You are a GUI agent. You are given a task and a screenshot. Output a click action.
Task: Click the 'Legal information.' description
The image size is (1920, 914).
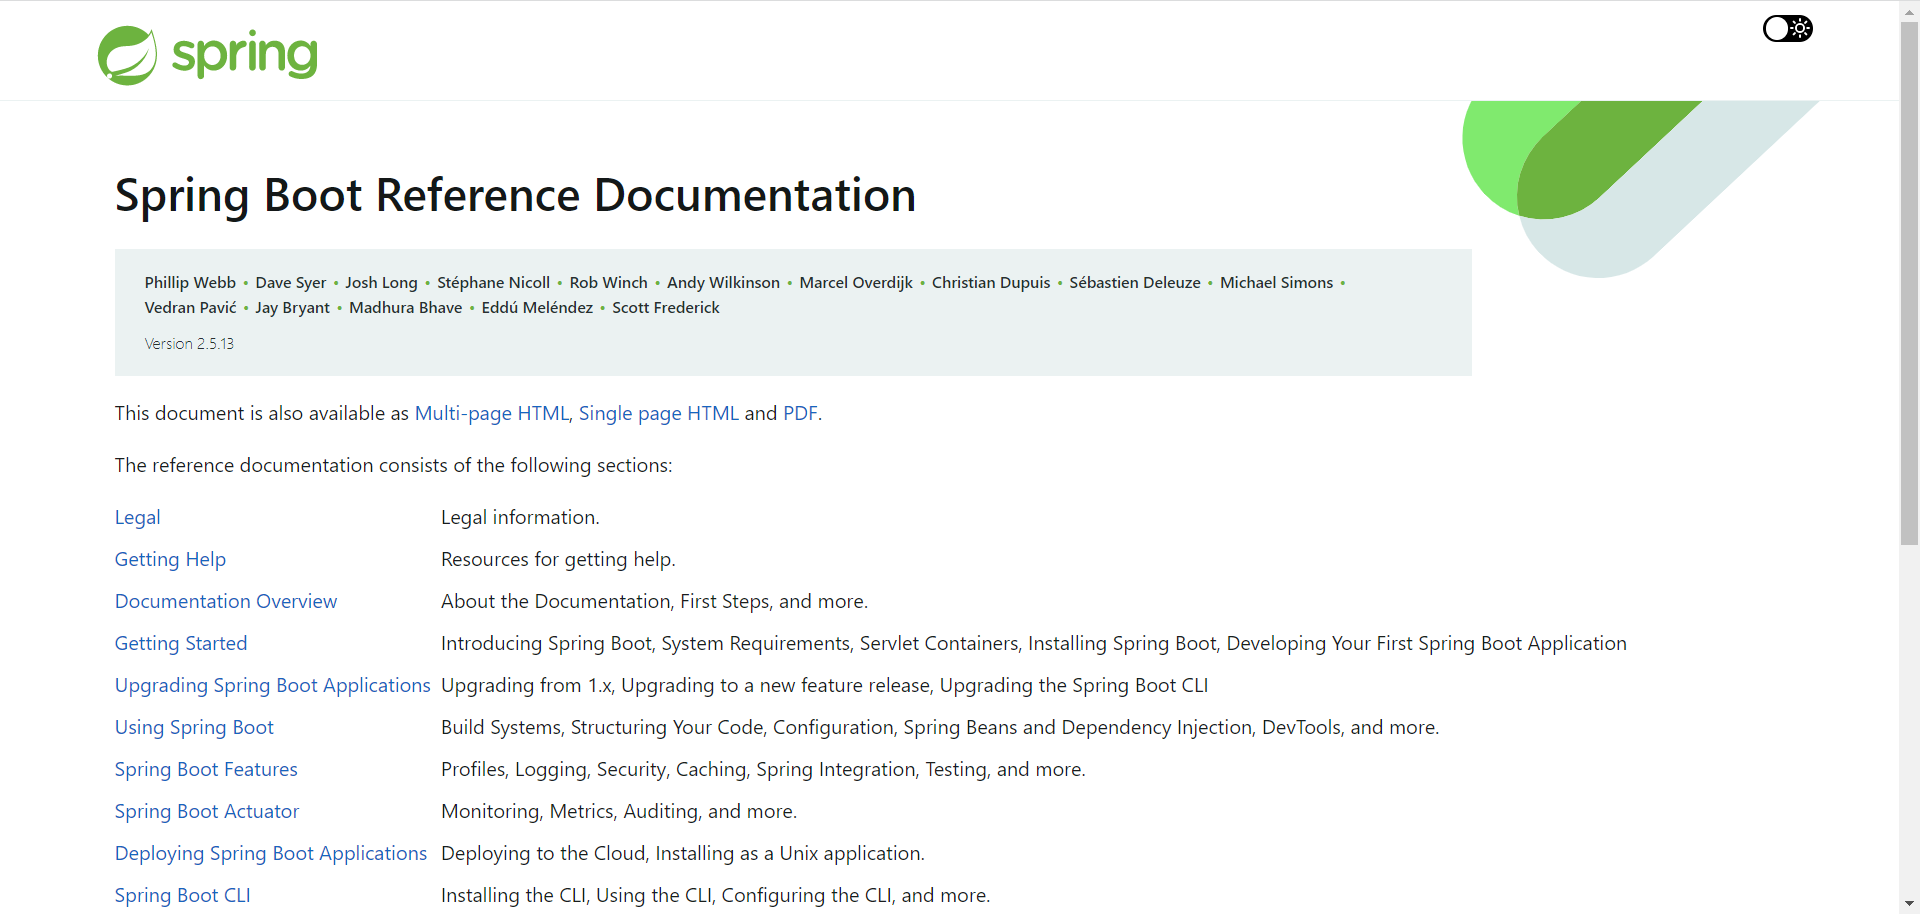(520, 517)
